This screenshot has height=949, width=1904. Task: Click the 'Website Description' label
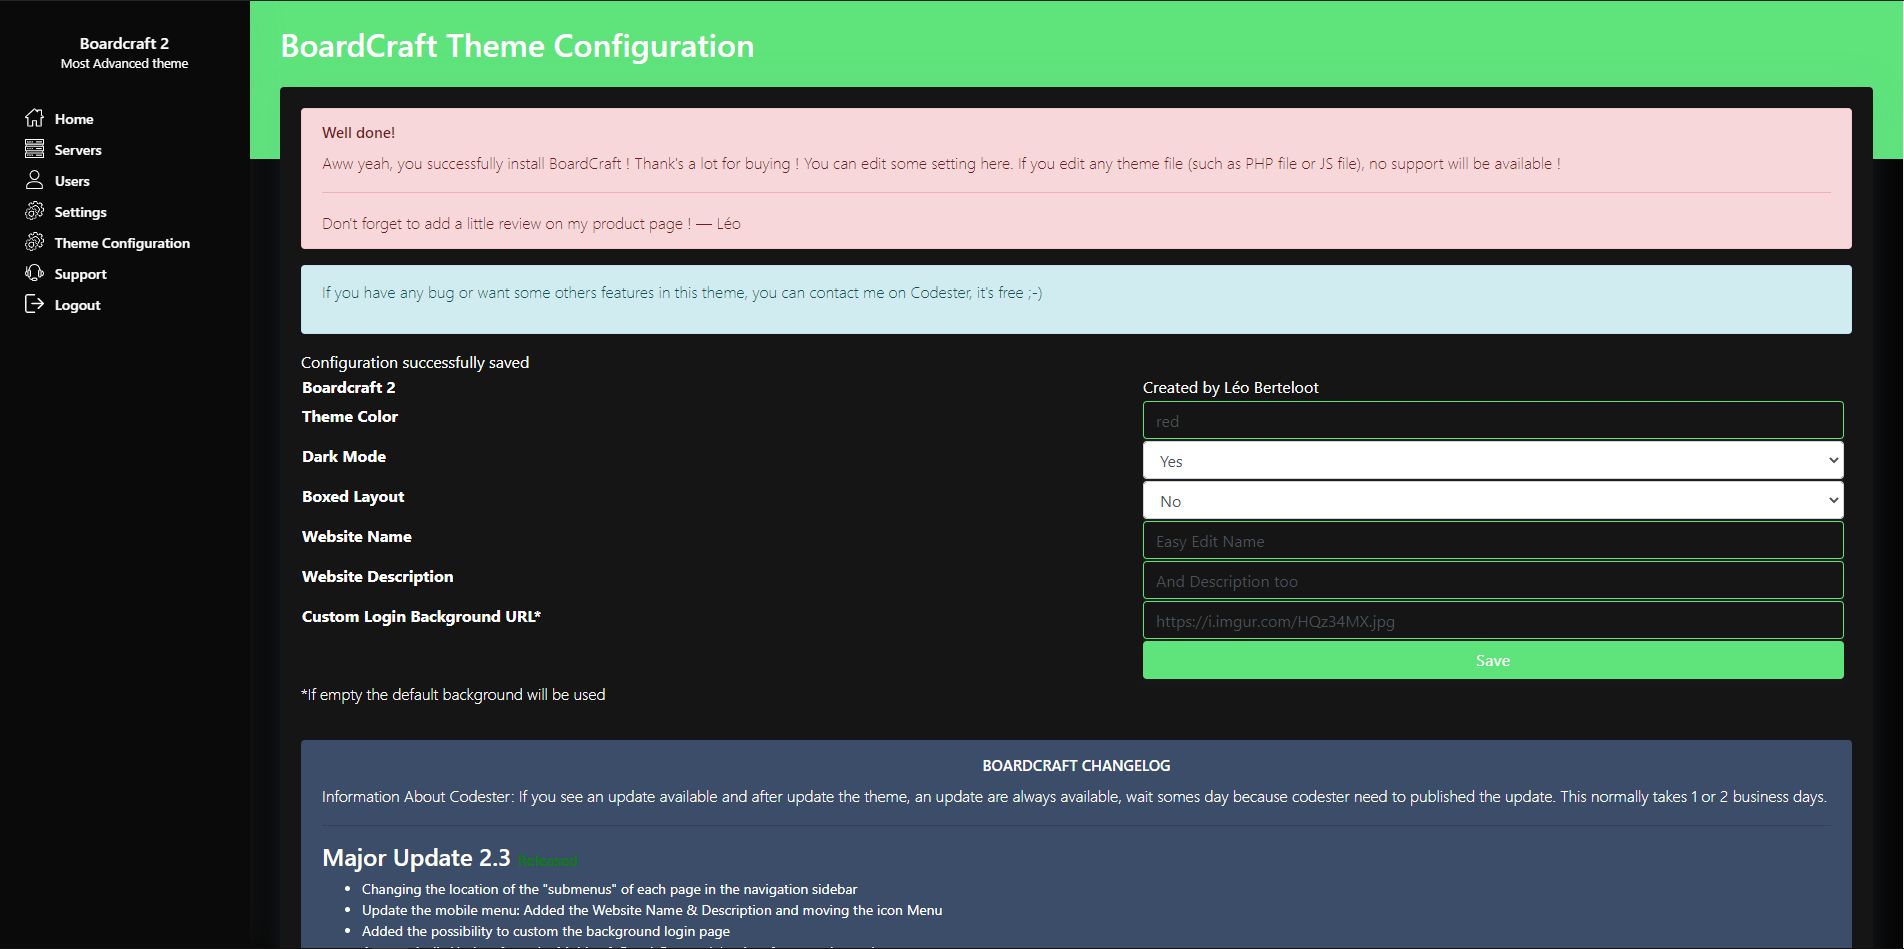(378, 576)
